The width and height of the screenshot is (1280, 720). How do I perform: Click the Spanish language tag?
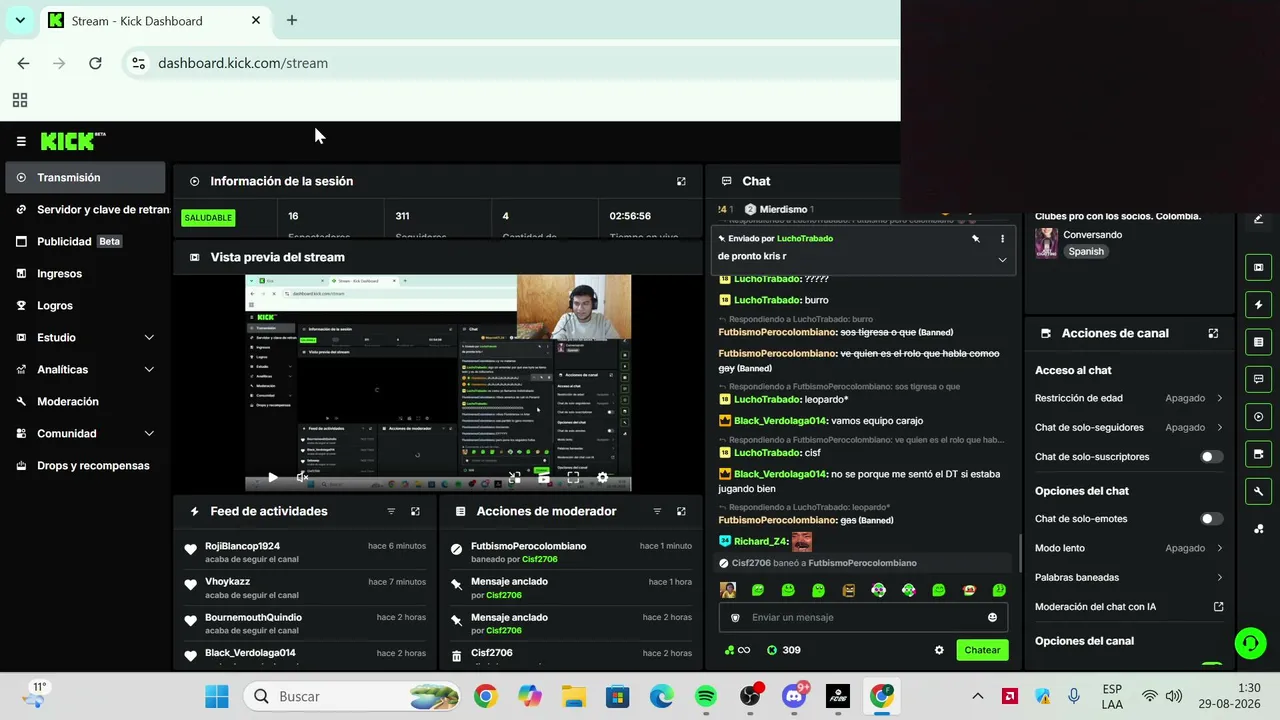coord(1086,252)
